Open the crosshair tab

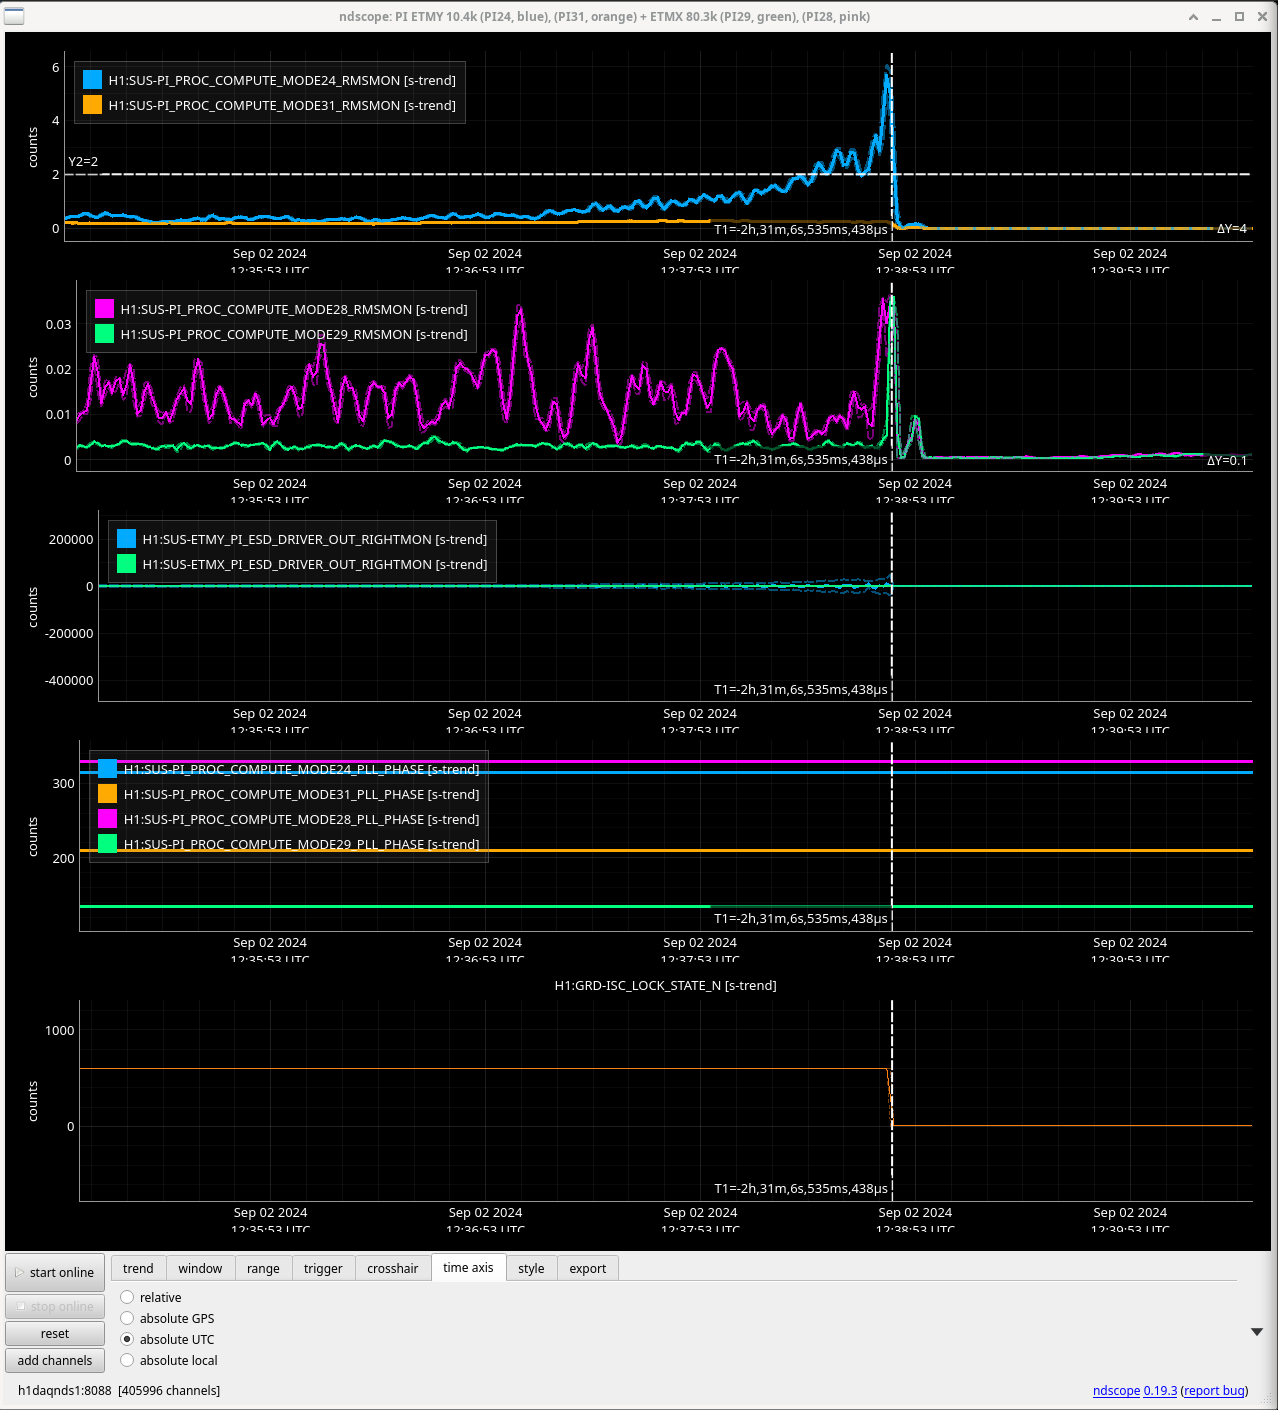(x=392, y=1268)
